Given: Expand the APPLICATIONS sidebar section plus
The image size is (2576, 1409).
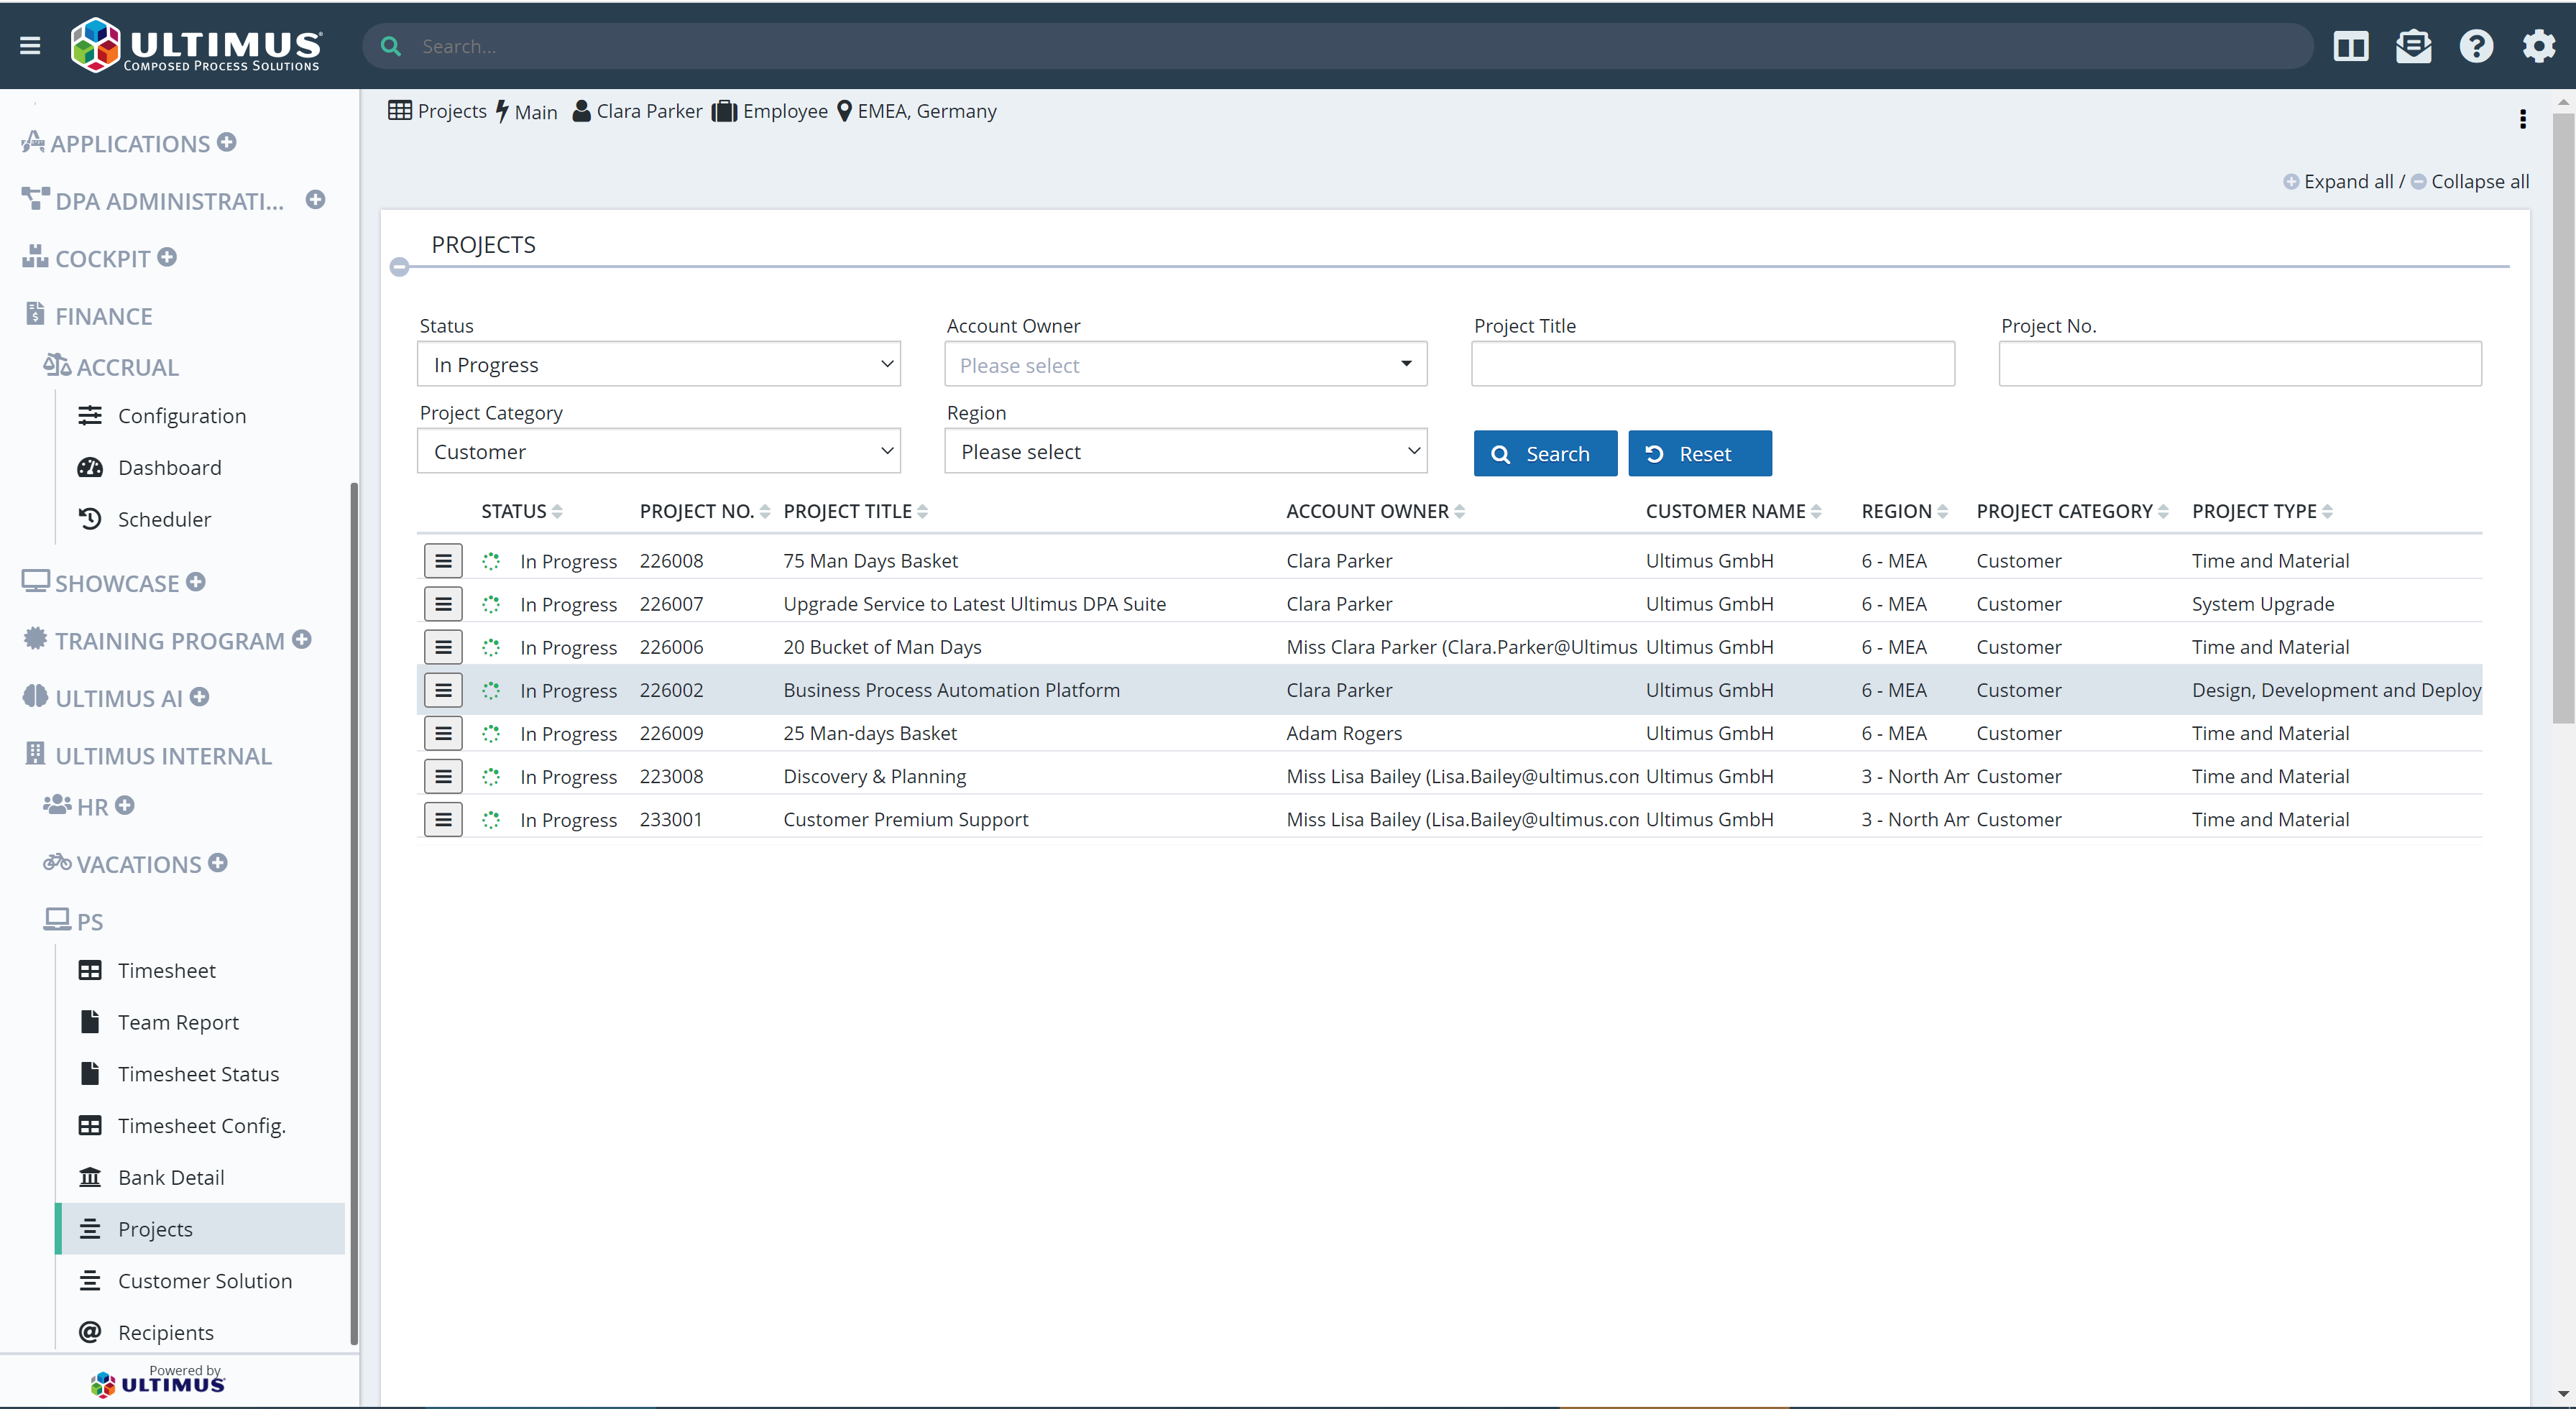Looking at the screenshot, I should click(x=227, y=142).
